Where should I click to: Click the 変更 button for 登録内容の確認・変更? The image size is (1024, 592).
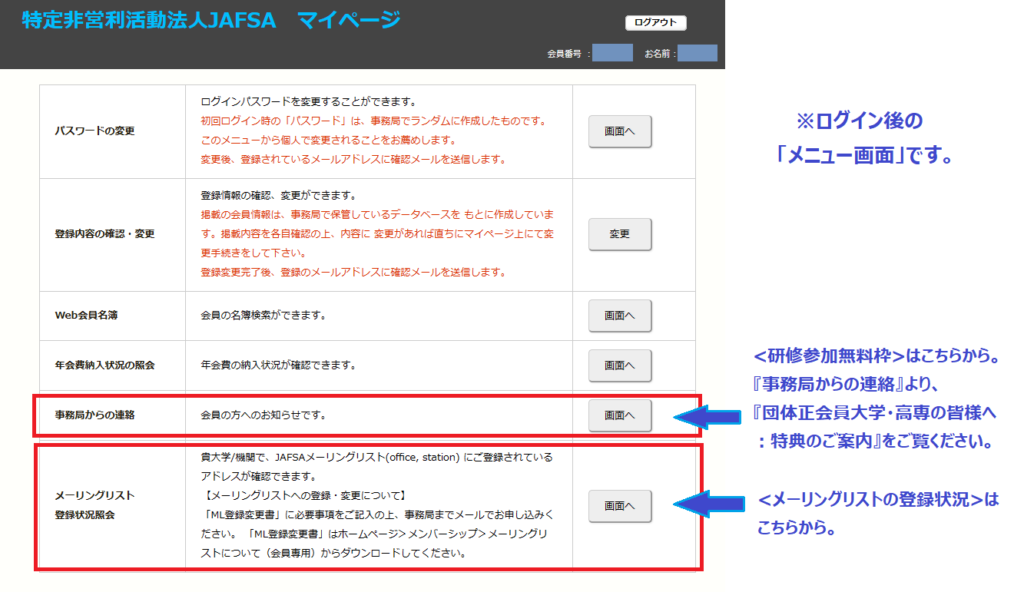click(619, 234)
